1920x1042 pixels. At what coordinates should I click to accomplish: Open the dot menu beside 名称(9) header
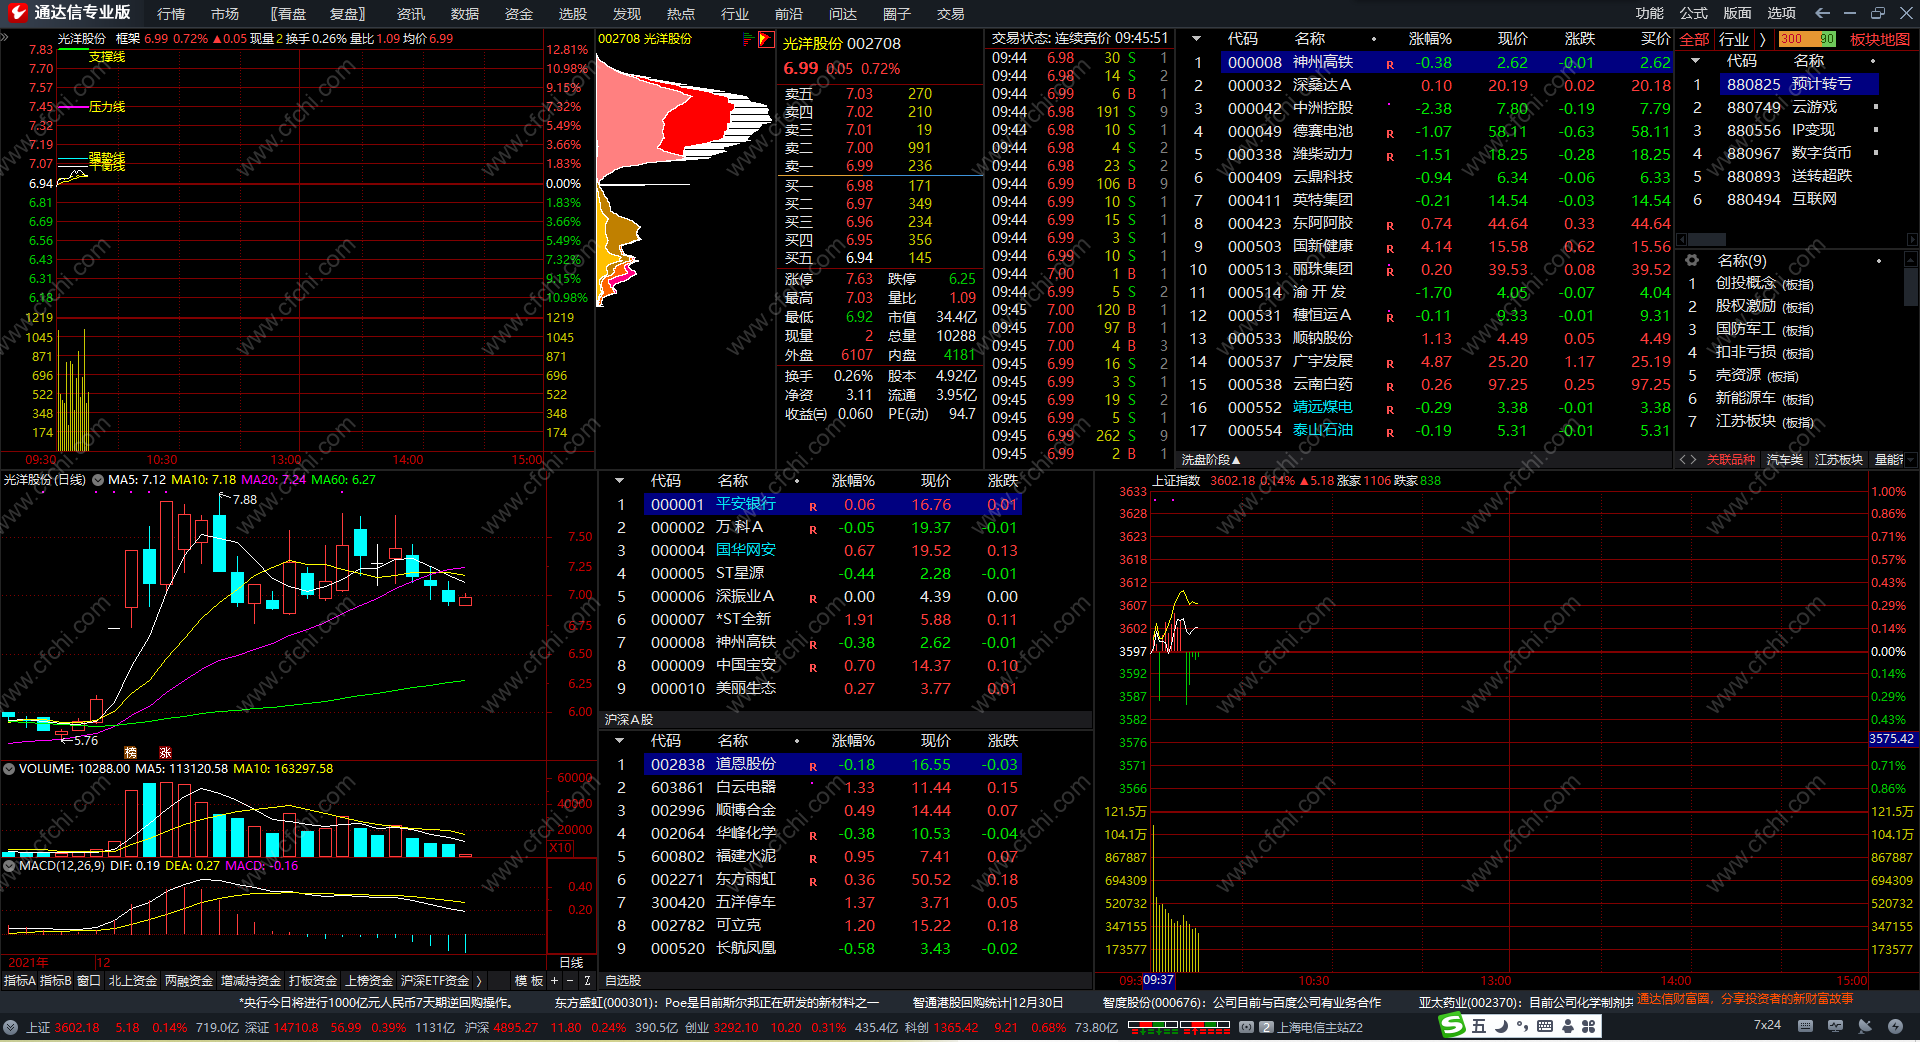1879,261
